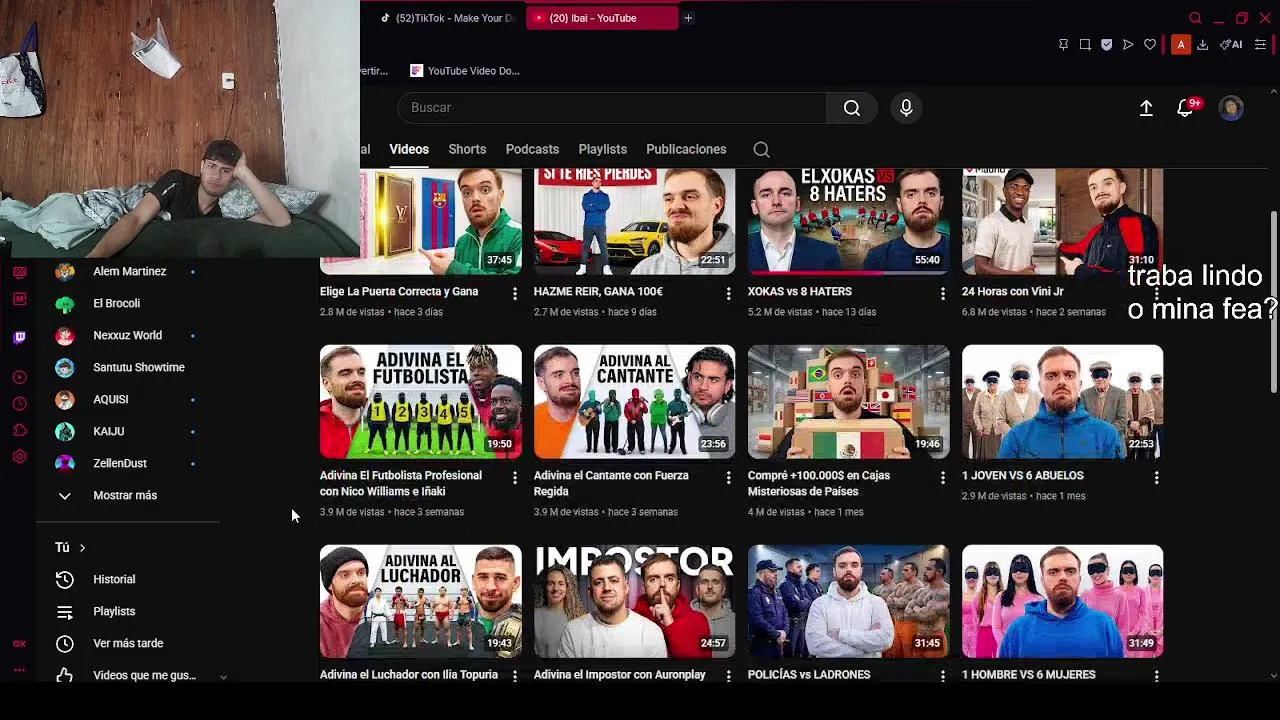Open the ad blocker shield icon
This screenshot has height=720, width=1280.
[x=1106, y=44]
